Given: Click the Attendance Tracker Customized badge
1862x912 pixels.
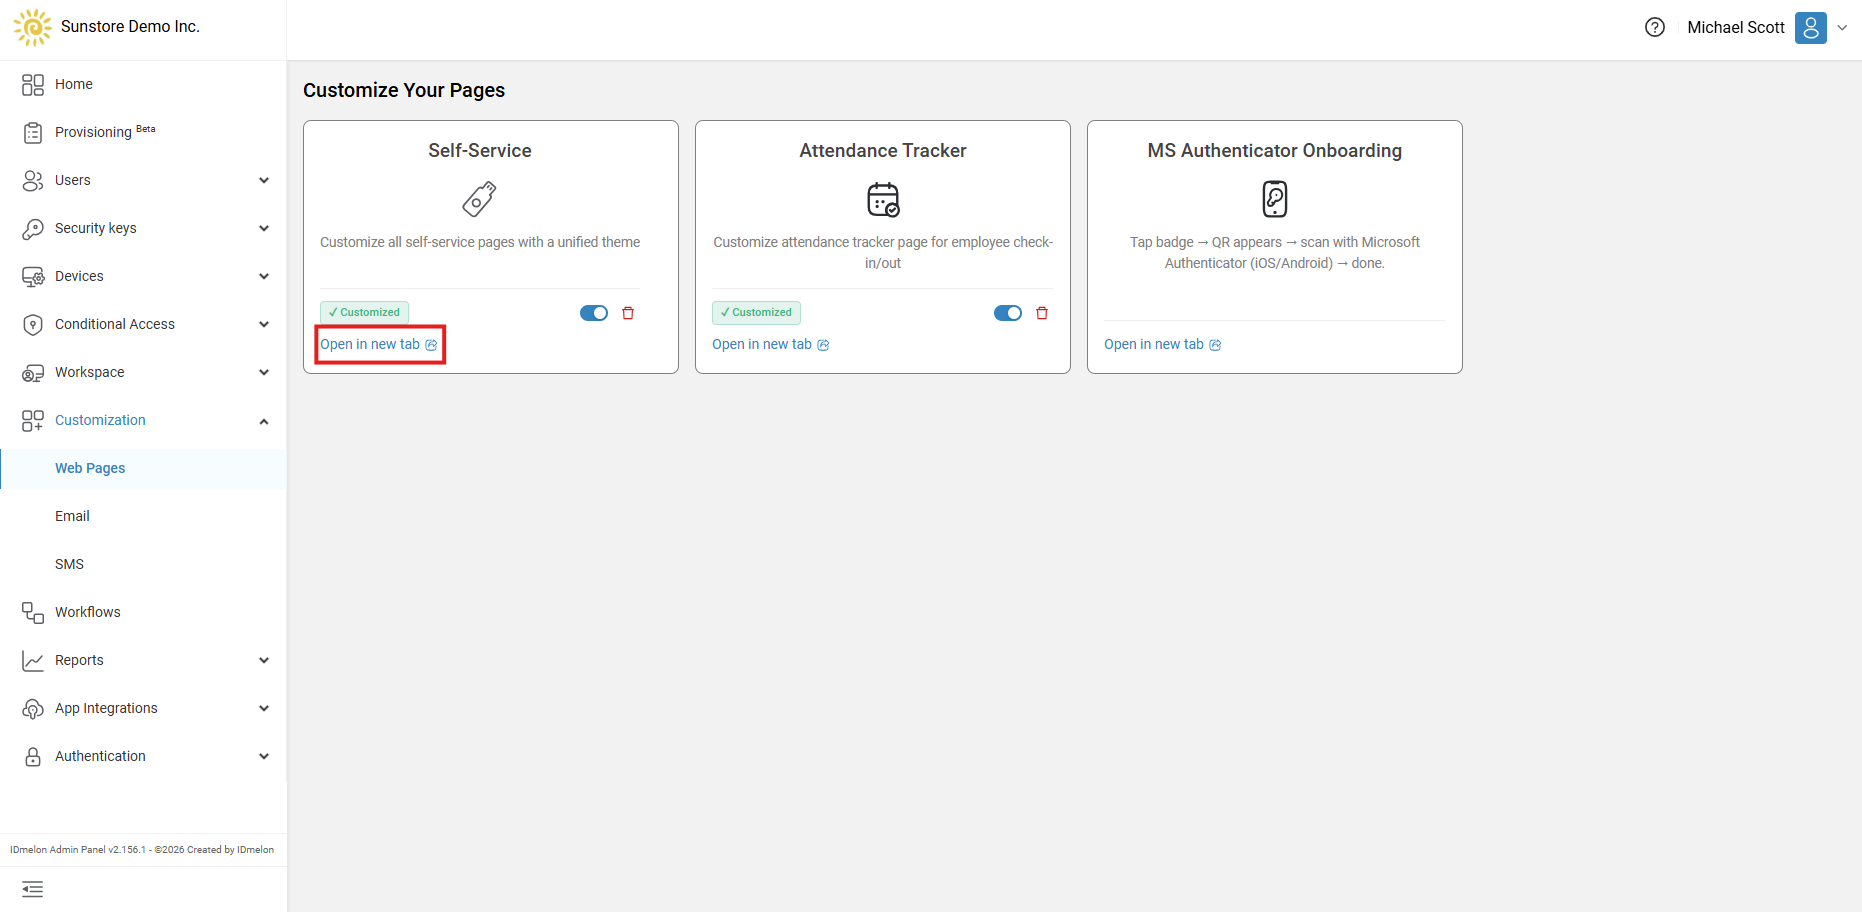Looking at the screenshot, I should click(x=756, y=312).
